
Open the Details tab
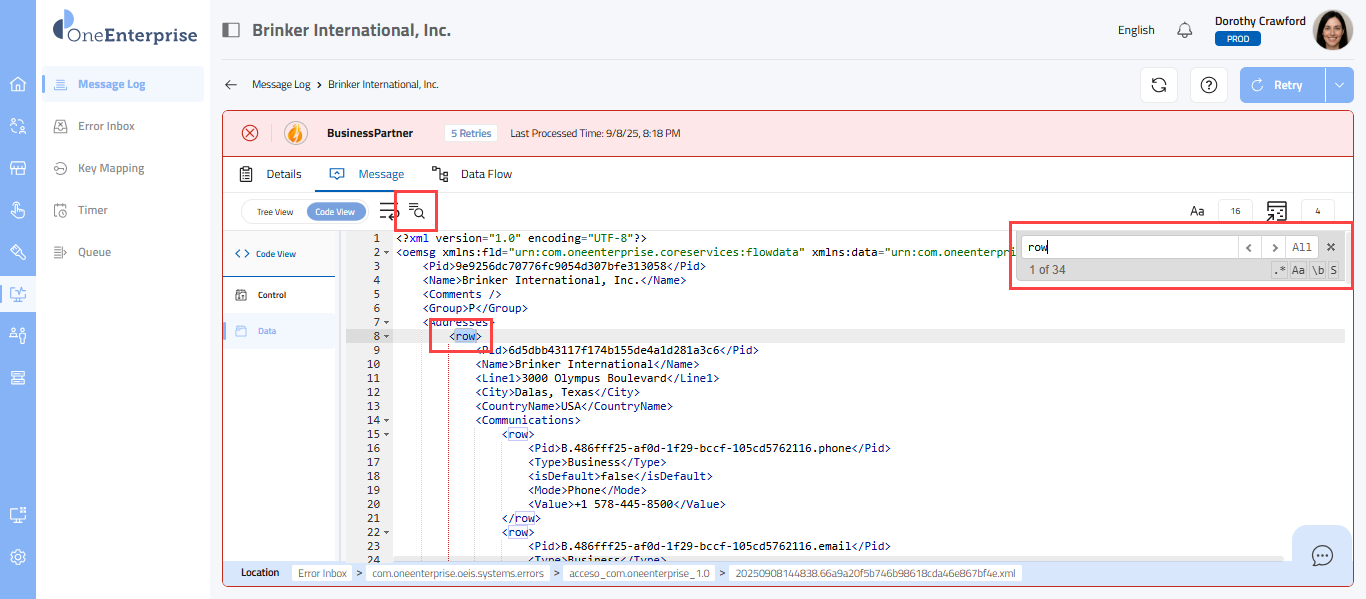271,174
